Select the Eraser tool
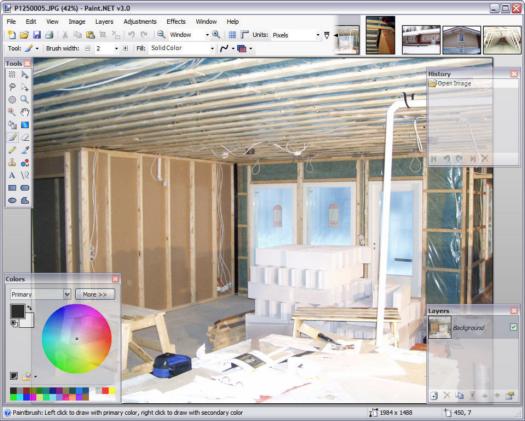 click(25, 137)
